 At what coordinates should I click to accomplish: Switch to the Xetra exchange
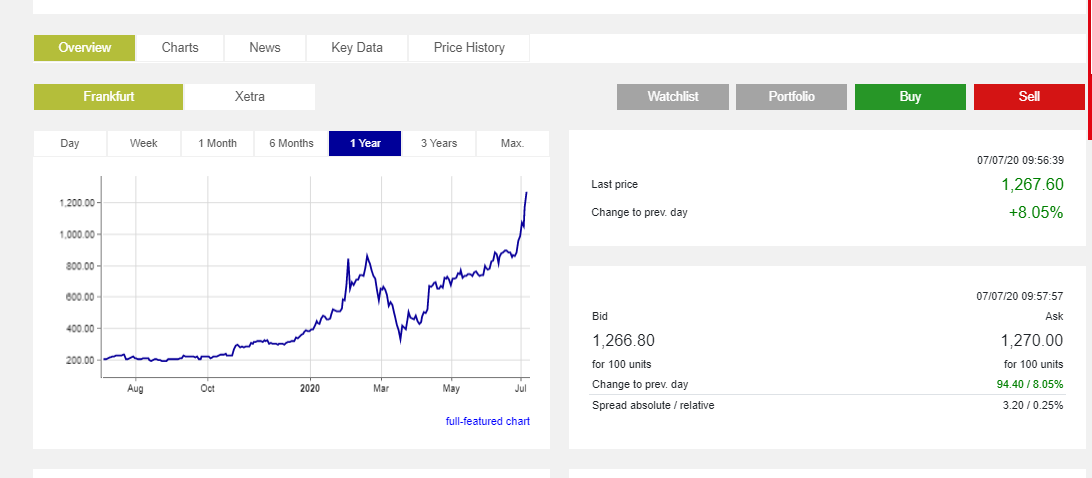point(250,97)
